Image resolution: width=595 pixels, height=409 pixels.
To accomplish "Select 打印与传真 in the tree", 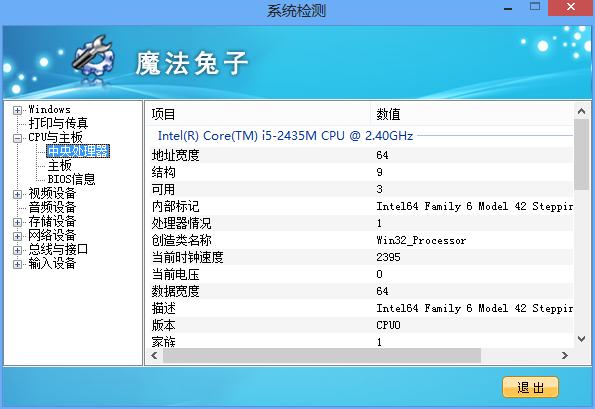I will coord(58,123).
